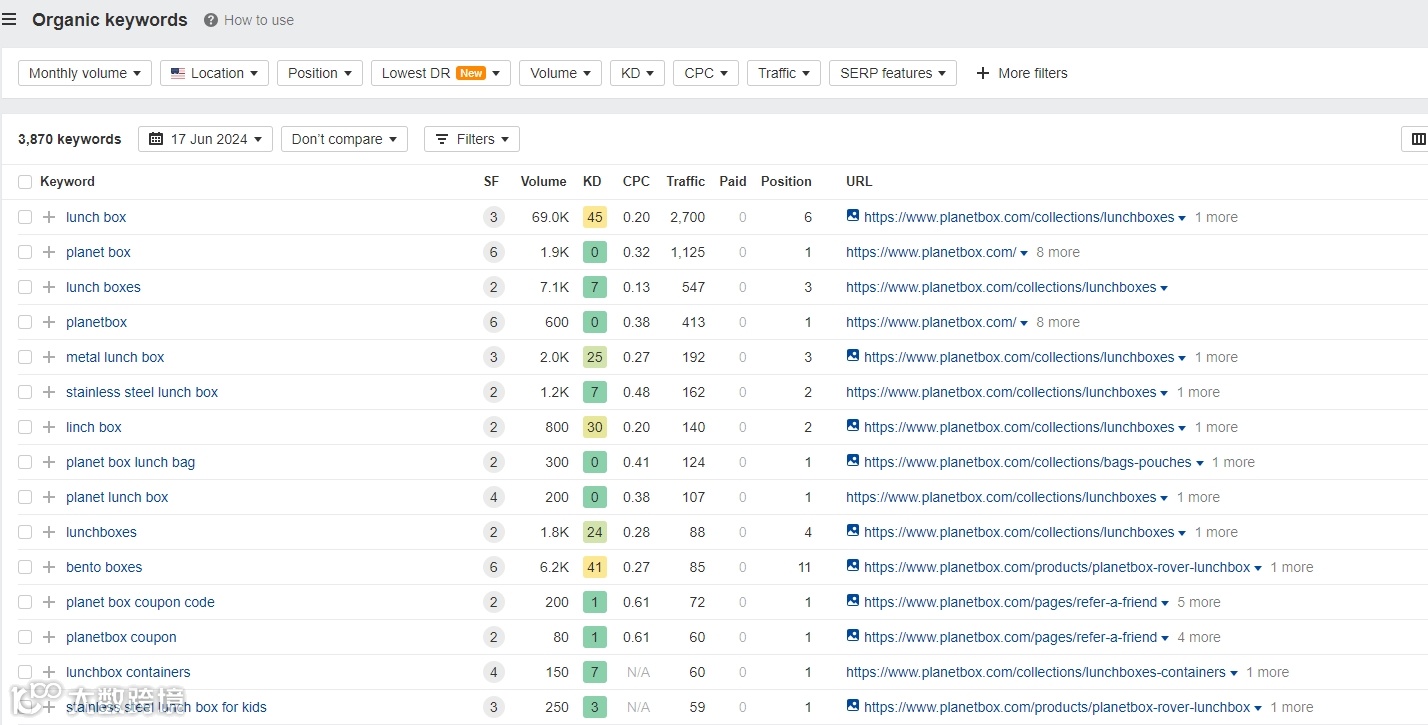Expand the plus icon for planet box coupon code
1428x725 pixels.
click(49, 602)
